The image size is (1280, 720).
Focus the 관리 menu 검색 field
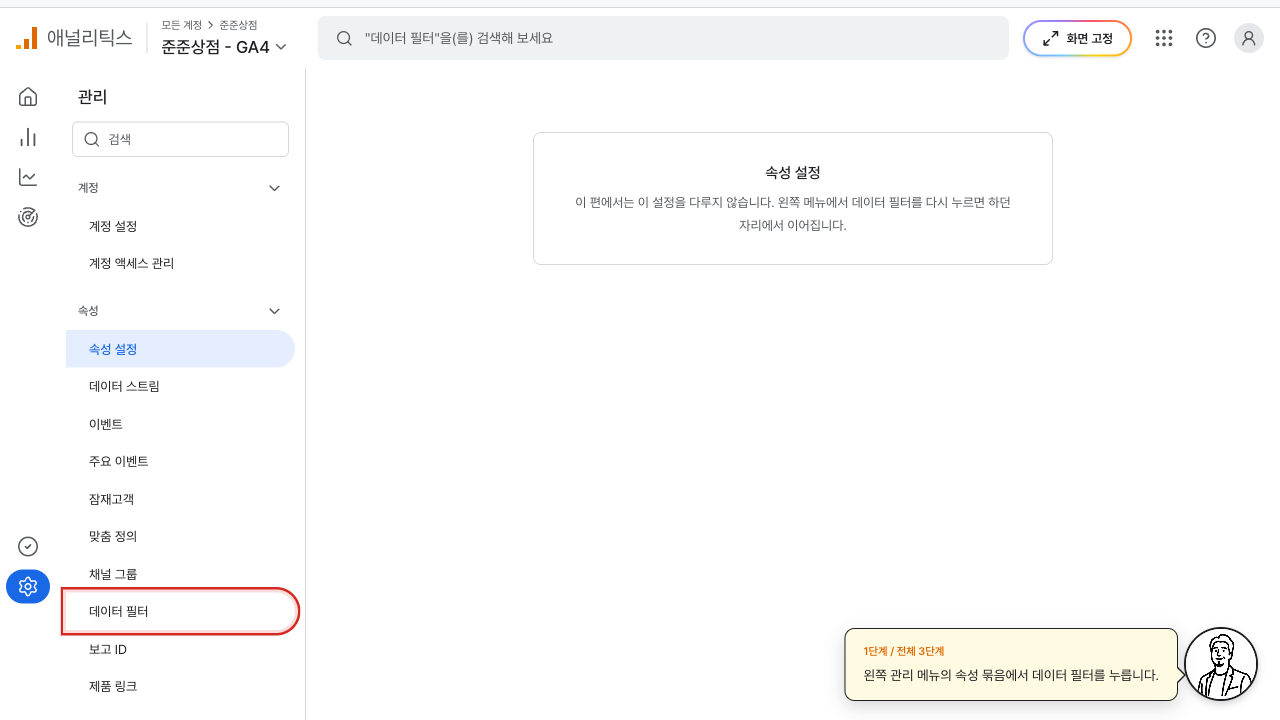(180, 140)
